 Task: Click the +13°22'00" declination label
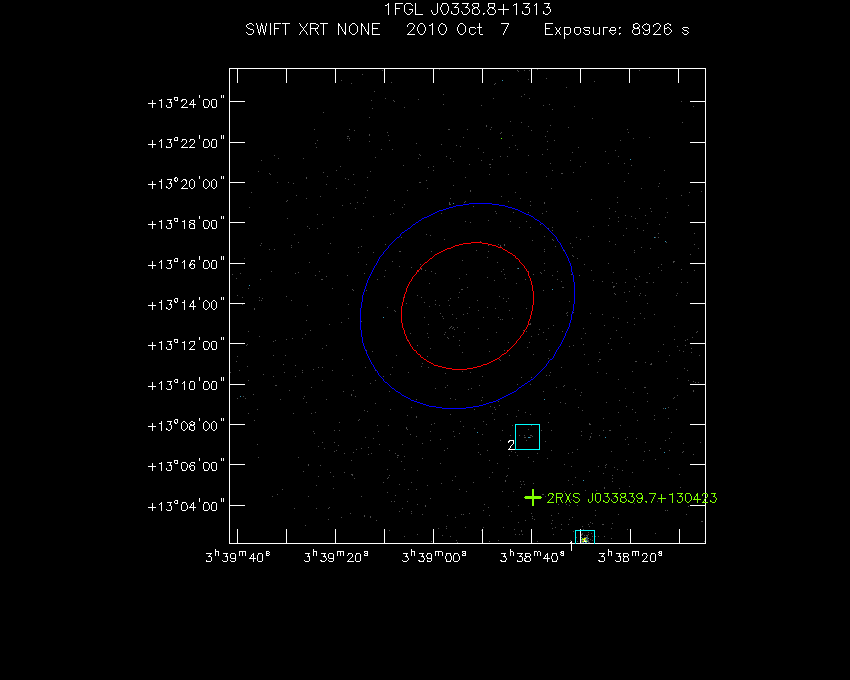[186, 143]
